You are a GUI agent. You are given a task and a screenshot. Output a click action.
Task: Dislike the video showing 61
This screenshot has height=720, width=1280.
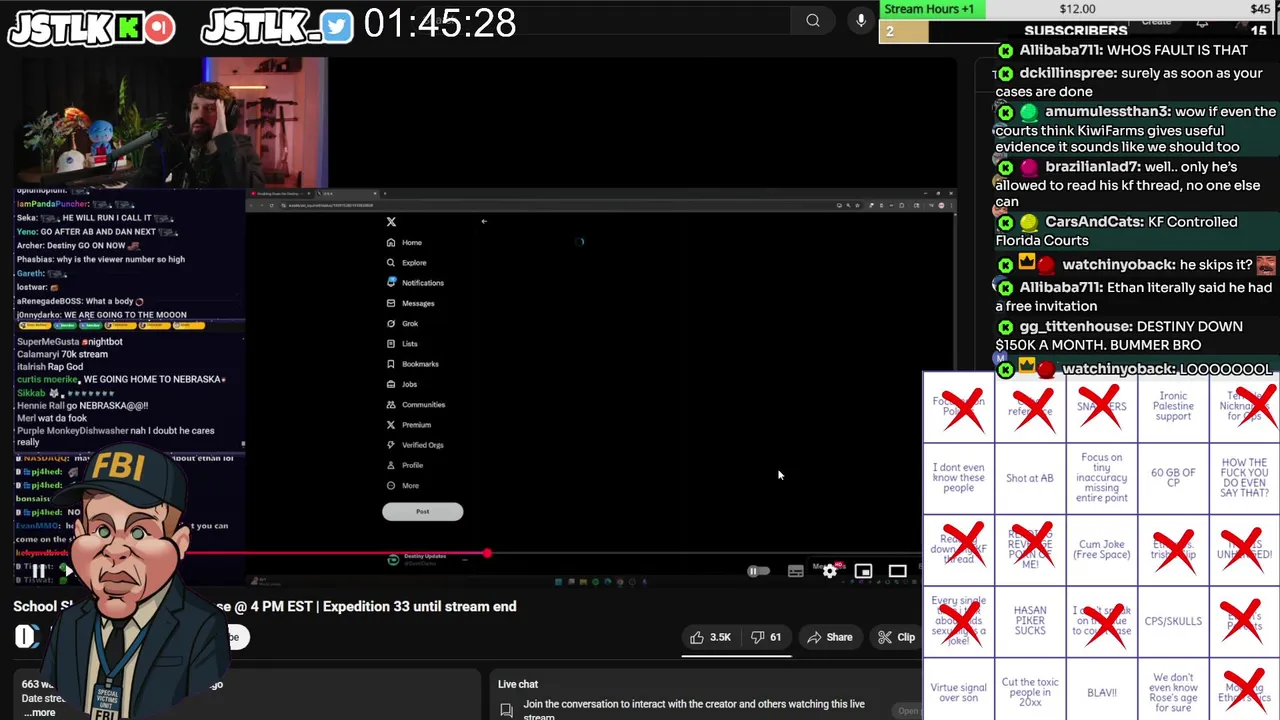(x=765, y=637)
